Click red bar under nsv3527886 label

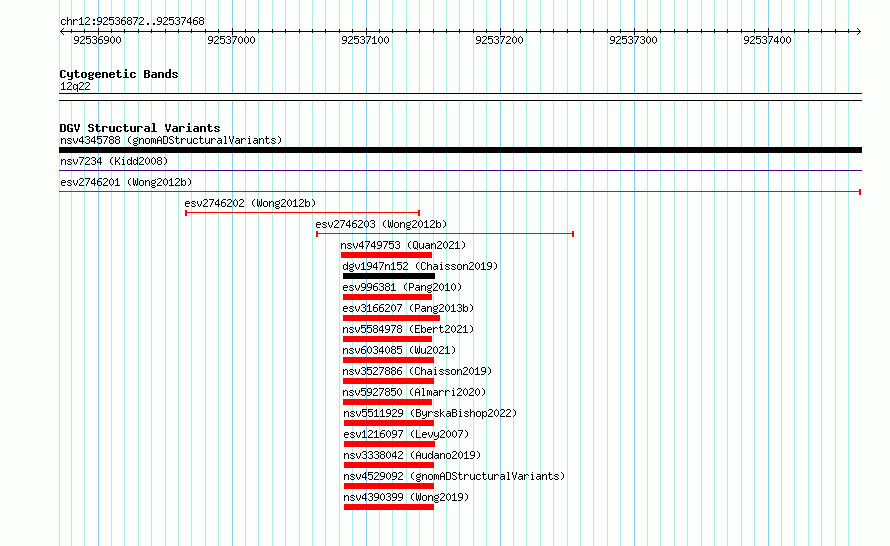coord(388,381)
